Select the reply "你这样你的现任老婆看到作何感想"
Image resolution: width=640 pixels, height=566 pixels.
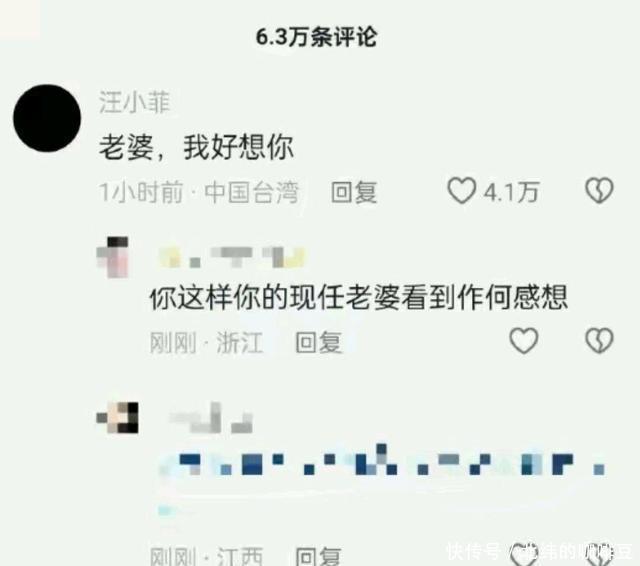pyautogui.click(x=358, y=297)
